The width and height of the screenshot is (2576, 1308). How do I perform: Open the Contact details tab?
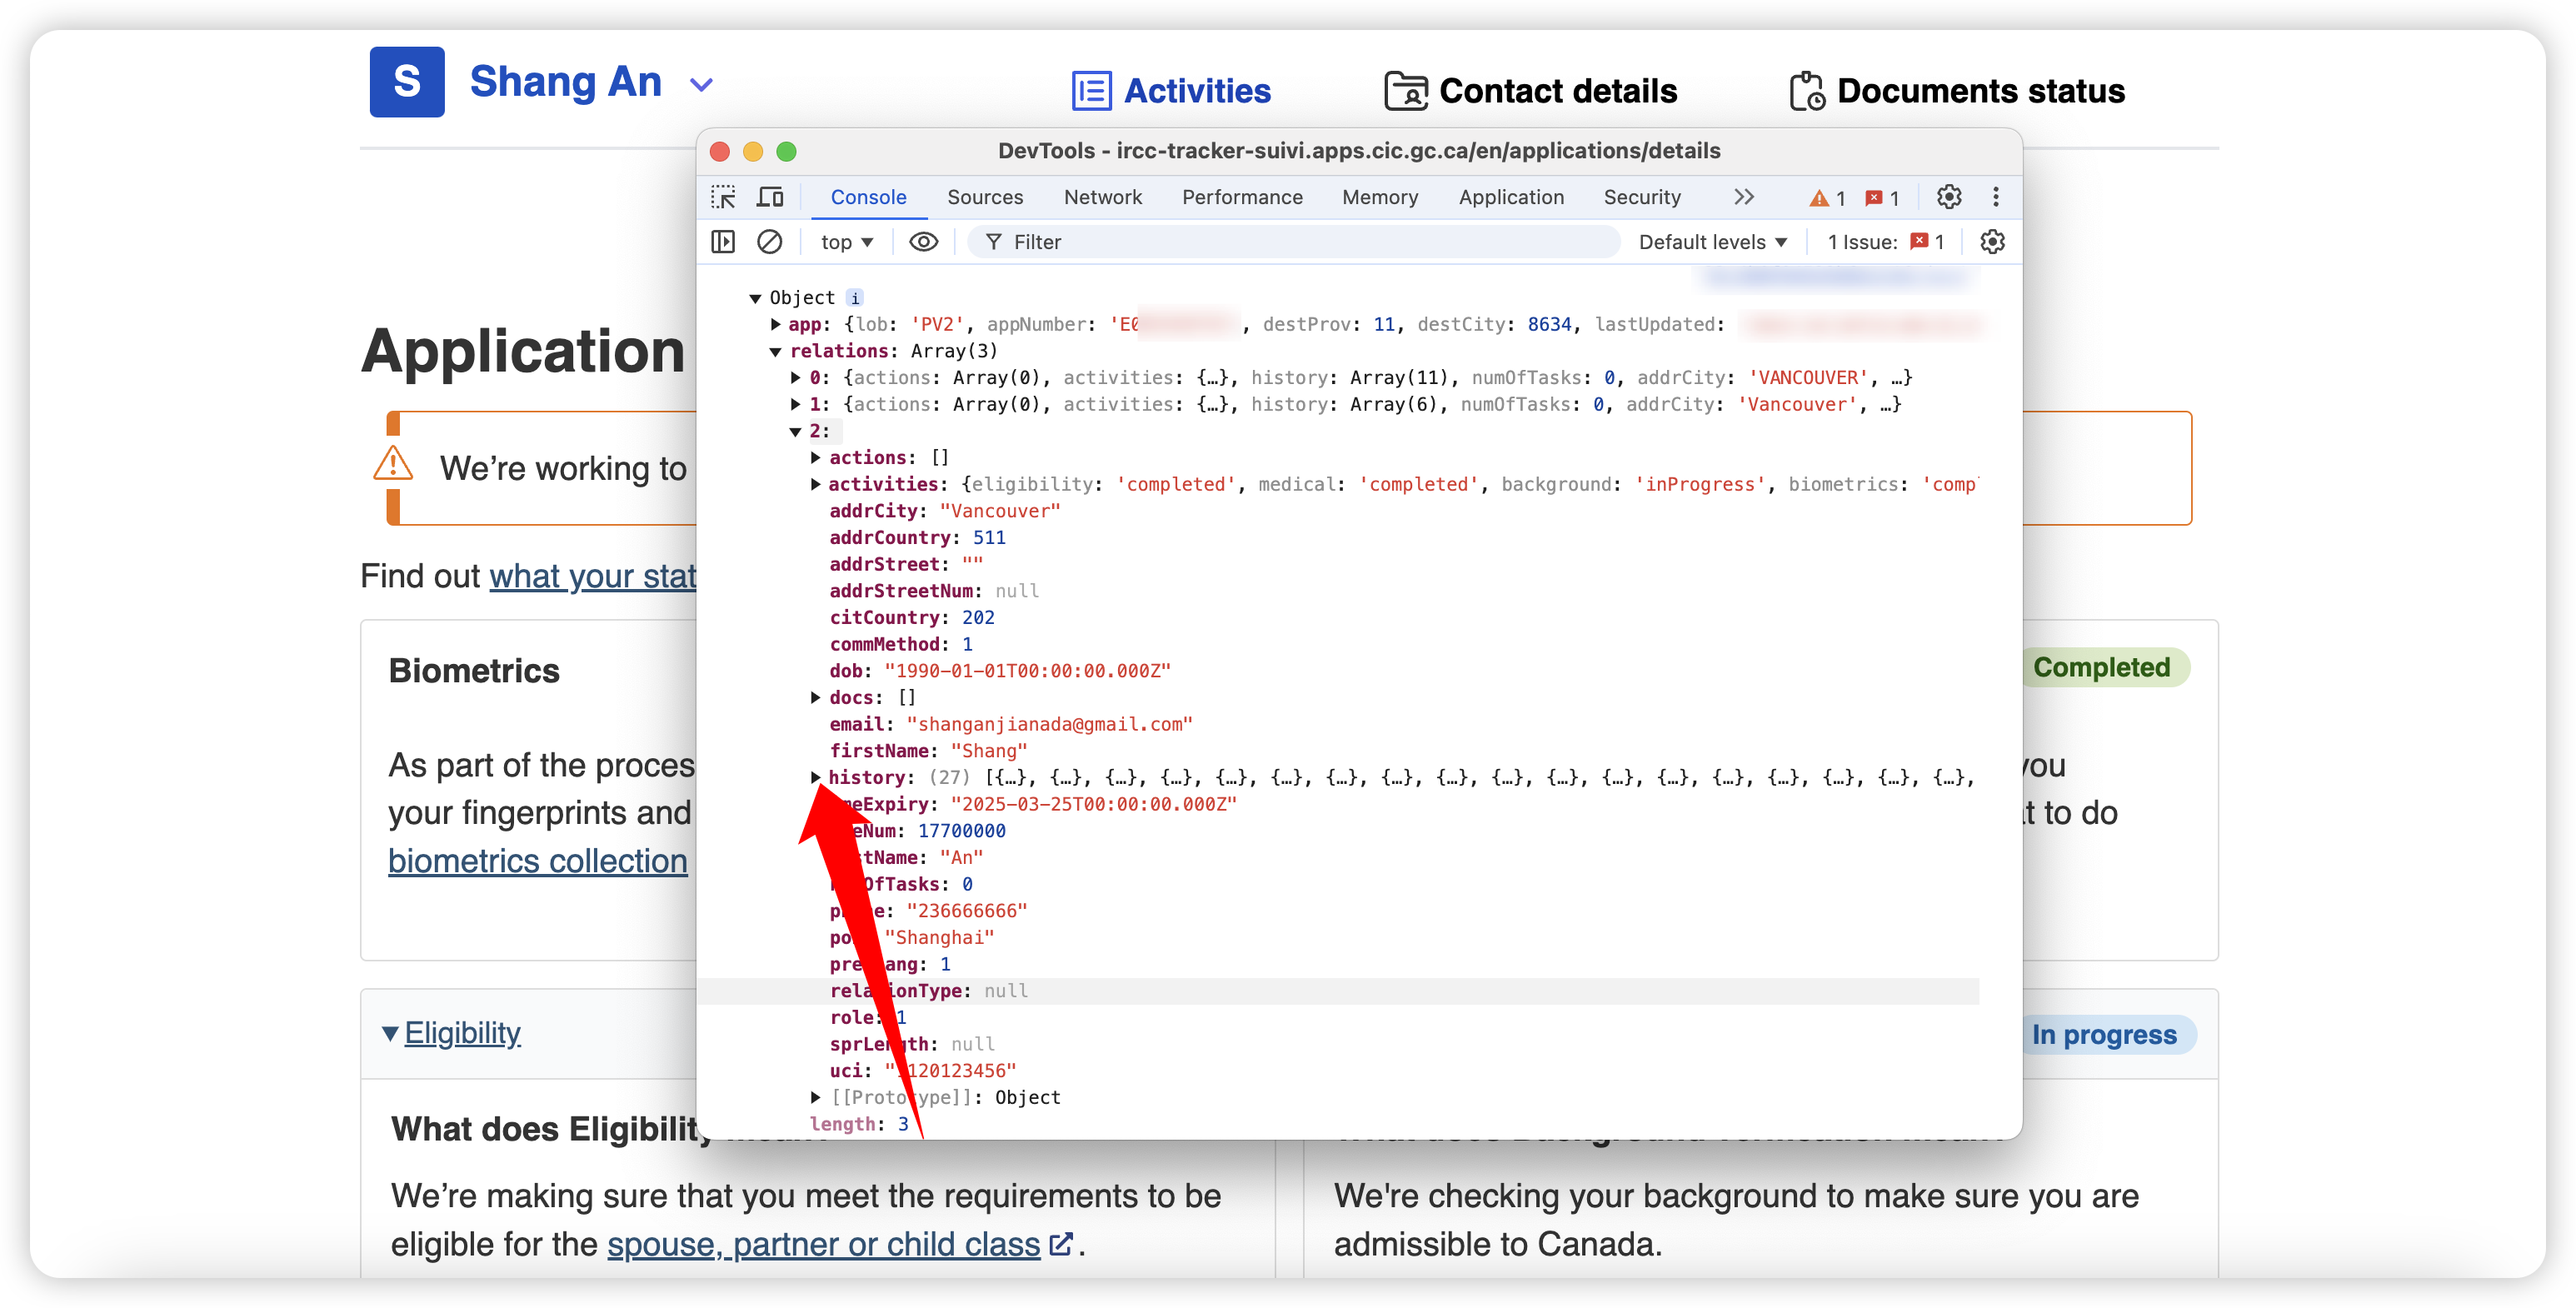tap(1531, 91)
